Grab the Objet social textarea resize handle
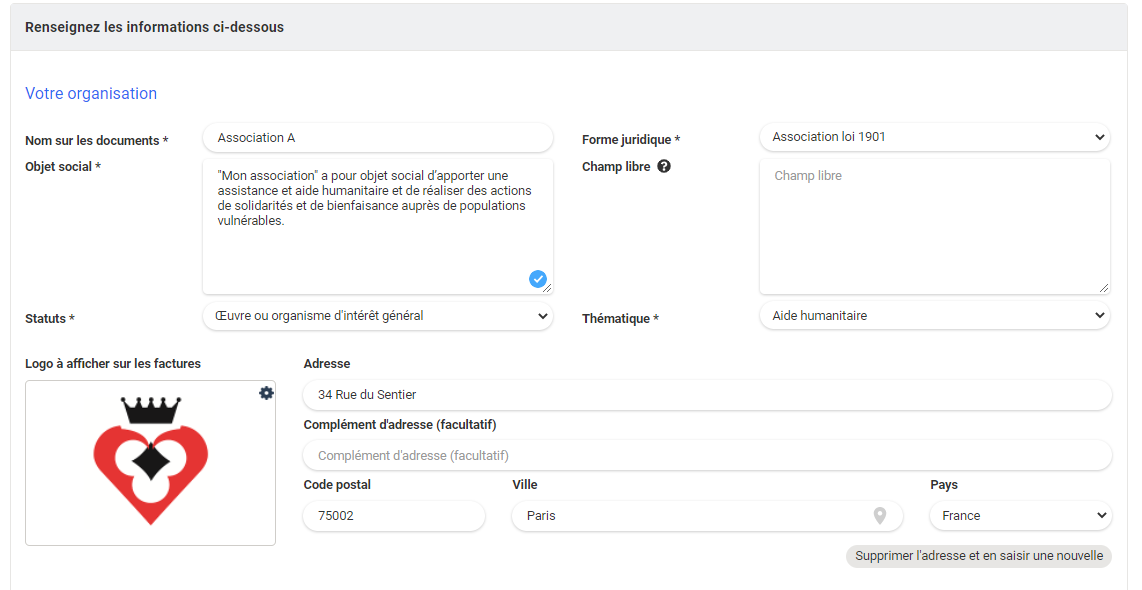Viewport: 1142px width, 590px height. 547,288
